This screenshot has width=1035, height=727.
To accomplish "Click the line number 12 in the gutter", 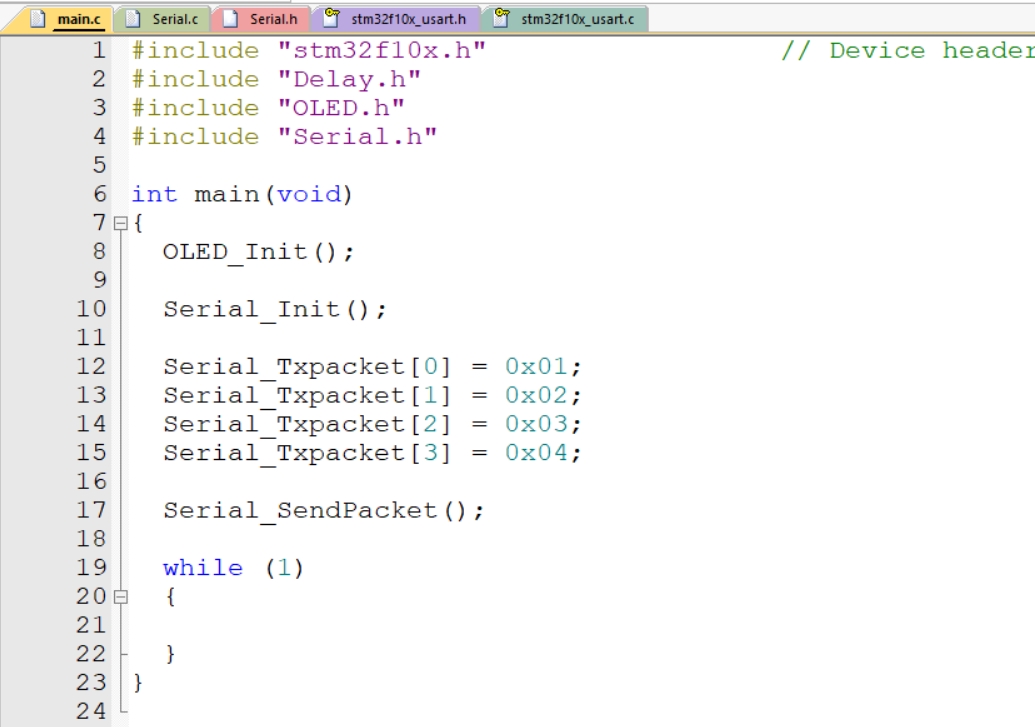I will (x=91, y=366).
